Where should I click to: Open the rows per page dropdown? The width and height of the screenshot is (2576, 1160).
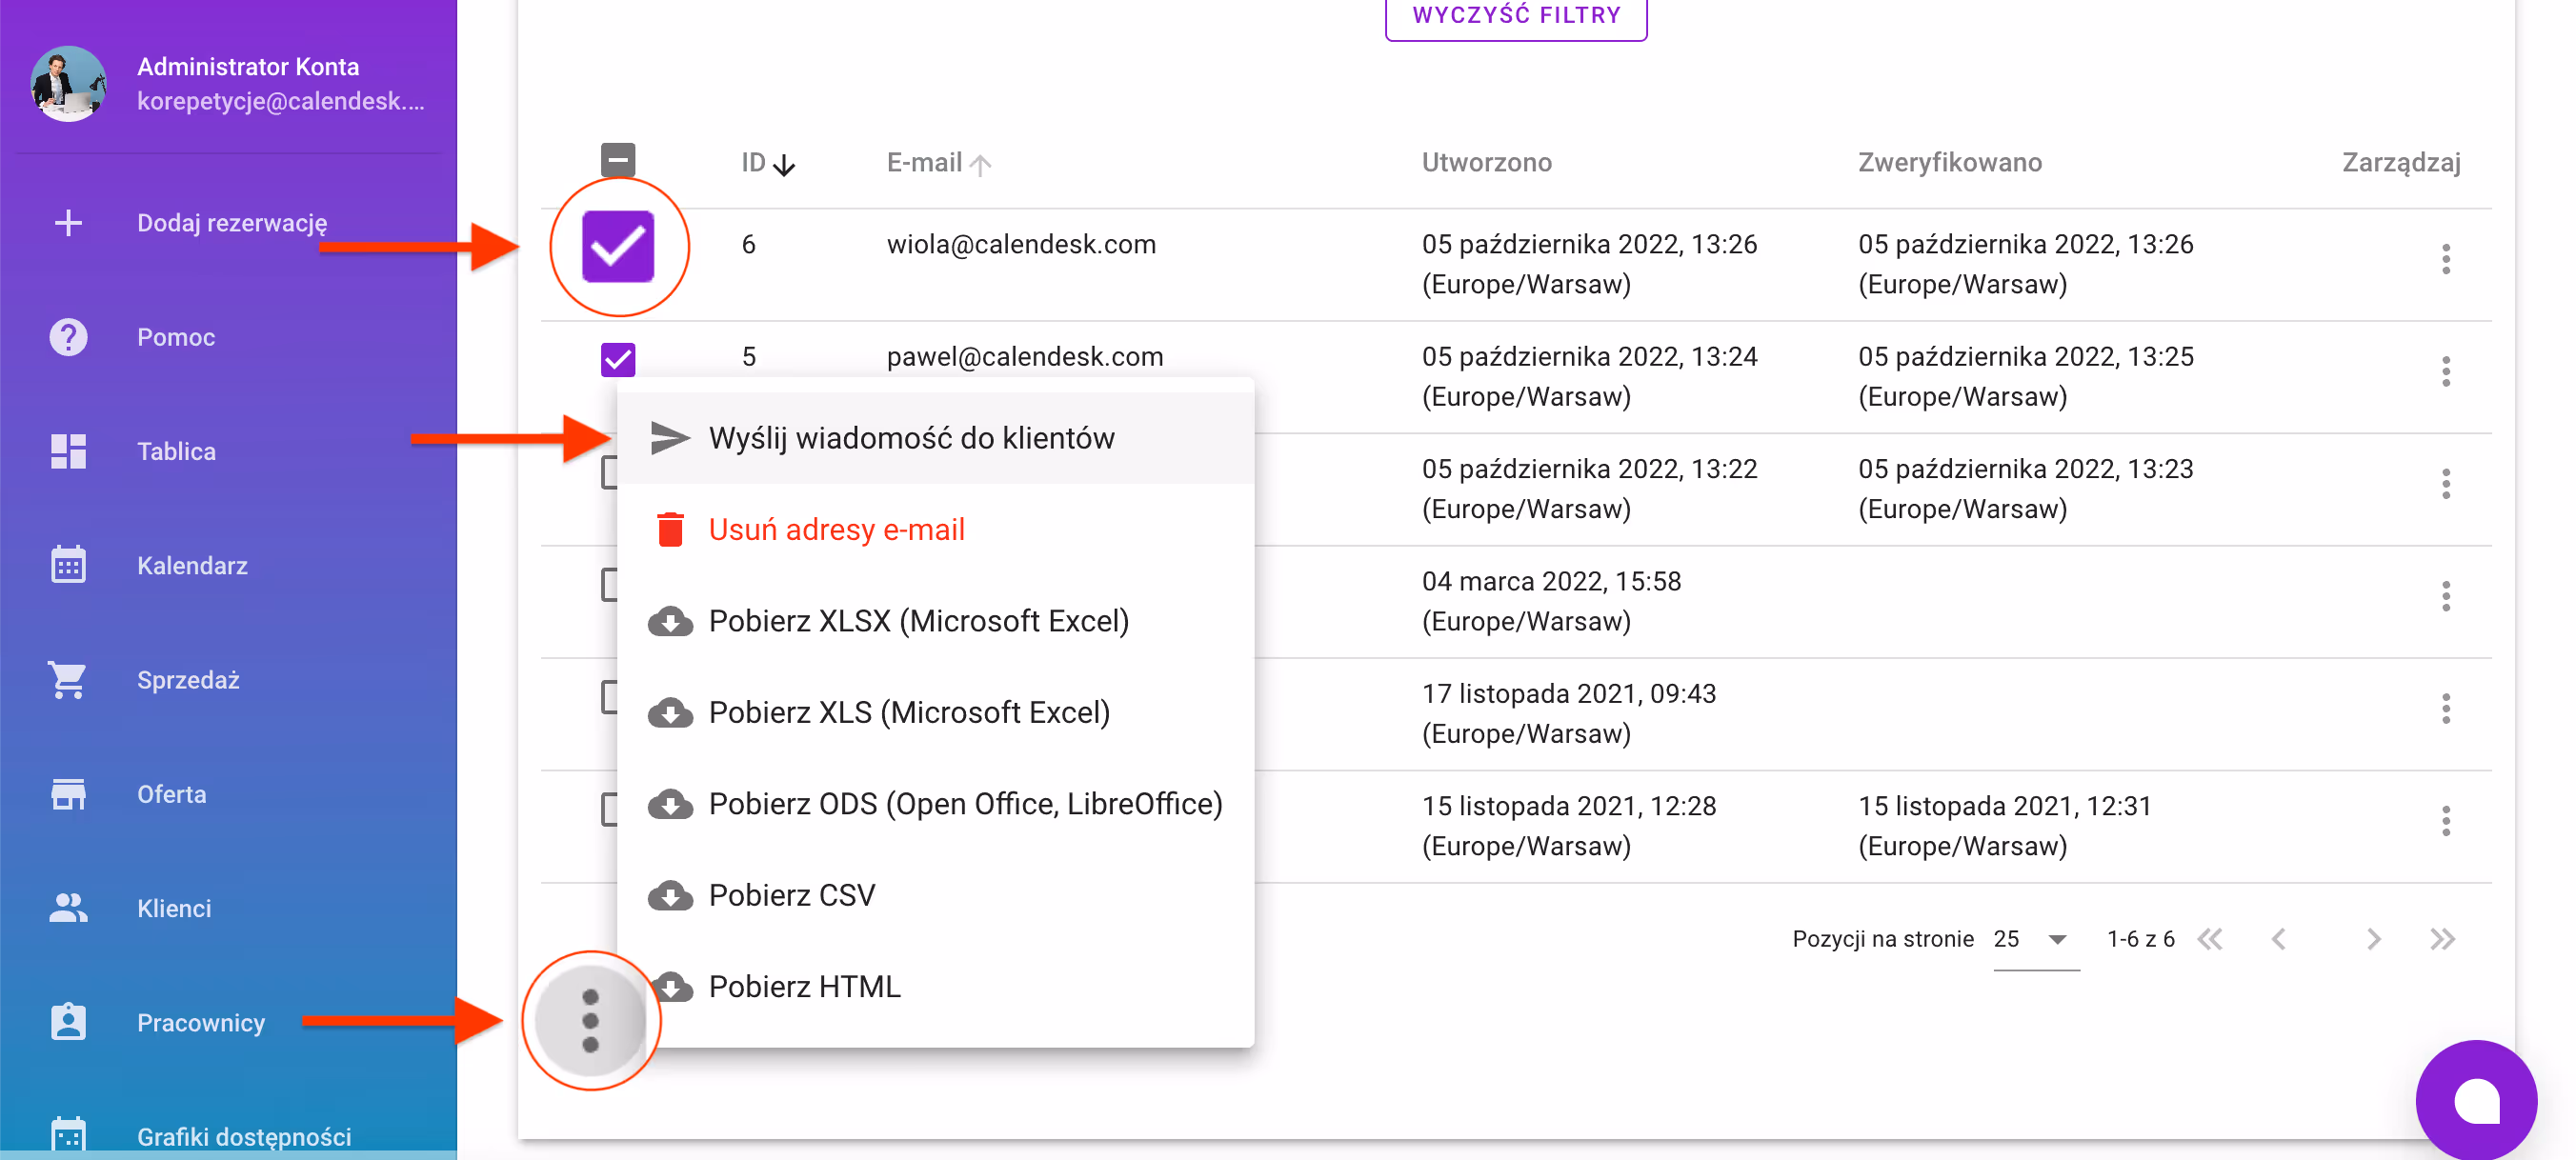tap(2035, 939)
